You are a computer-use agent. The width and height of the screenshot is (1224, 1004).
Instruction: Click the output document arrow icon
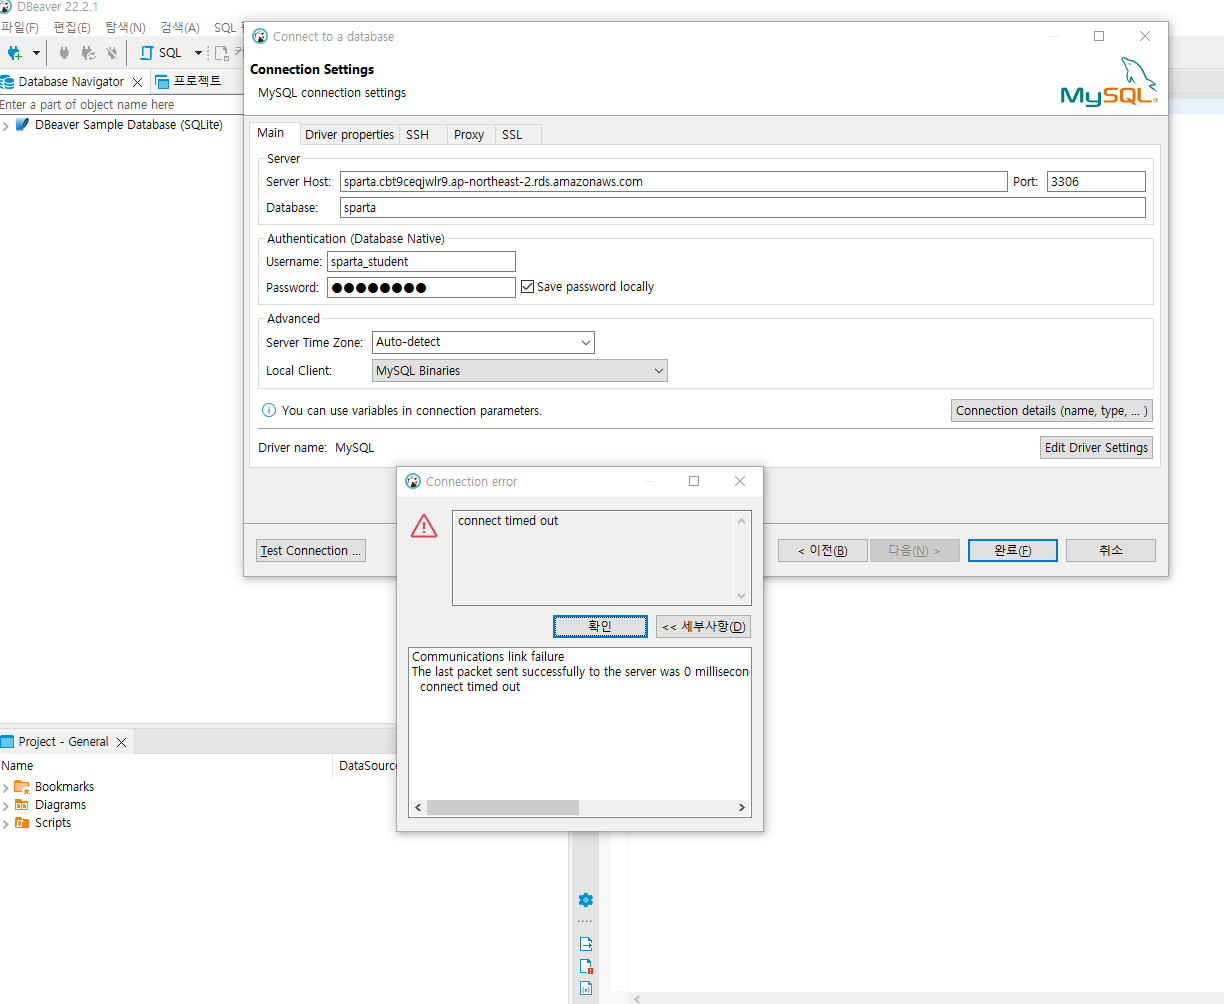pos(586,944)
